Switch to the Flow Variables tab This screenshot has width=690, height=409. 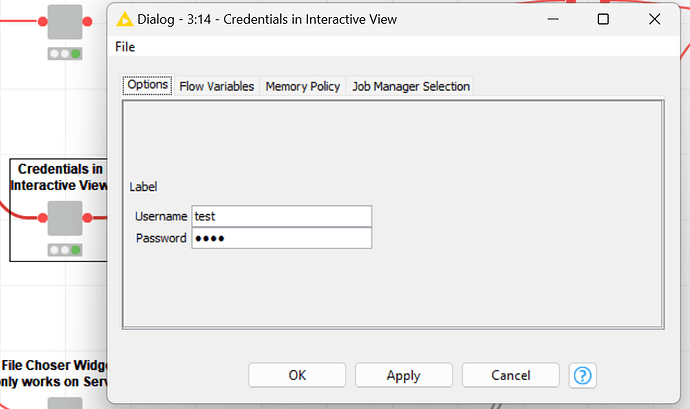[217, 86]
